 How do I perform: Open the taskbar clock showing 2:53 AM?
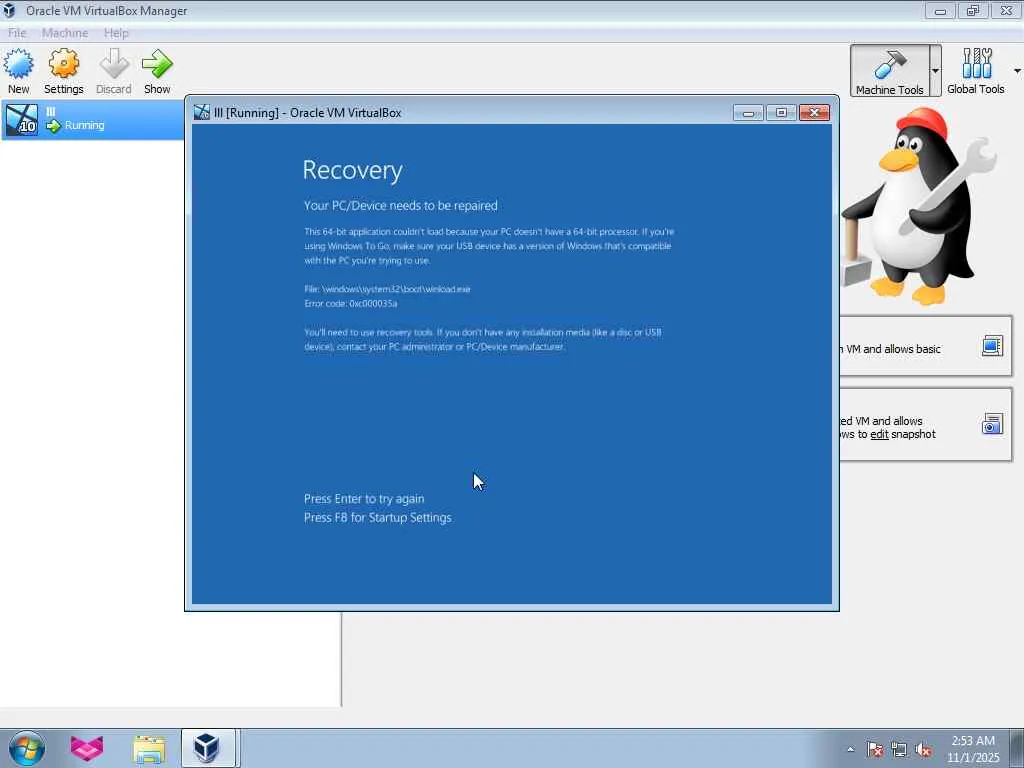(x=973, y=749)
